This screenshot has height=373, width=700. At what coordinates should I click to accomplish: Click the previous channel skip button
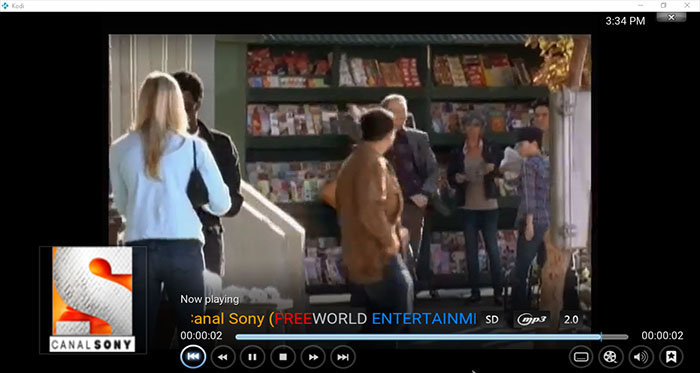(x=193, y=356)
